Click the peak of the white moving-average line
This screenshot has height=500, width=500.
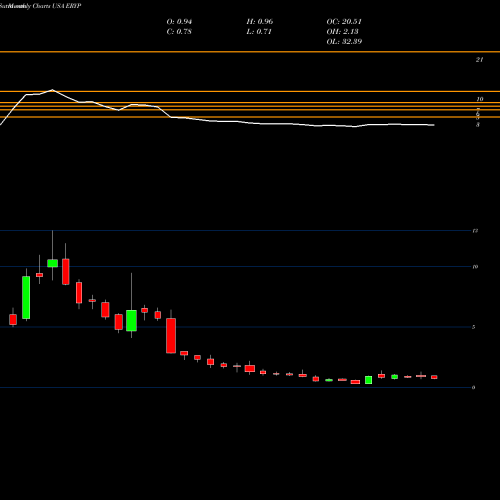[x=52, y=90]
